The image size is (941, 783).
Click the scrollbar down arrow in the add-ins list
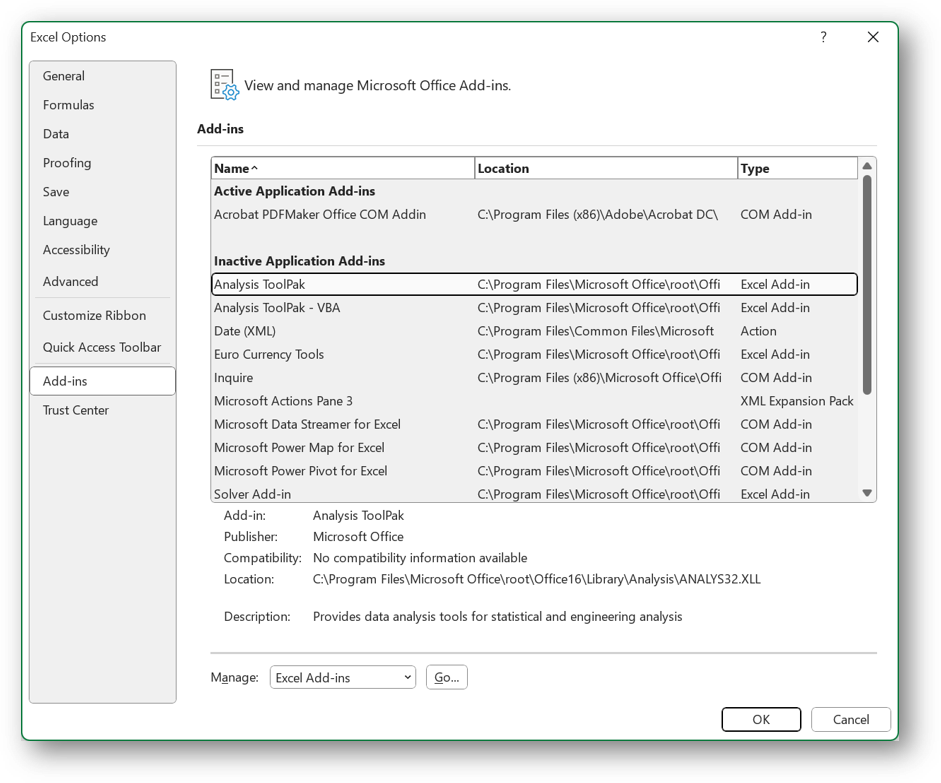point(866,492)
